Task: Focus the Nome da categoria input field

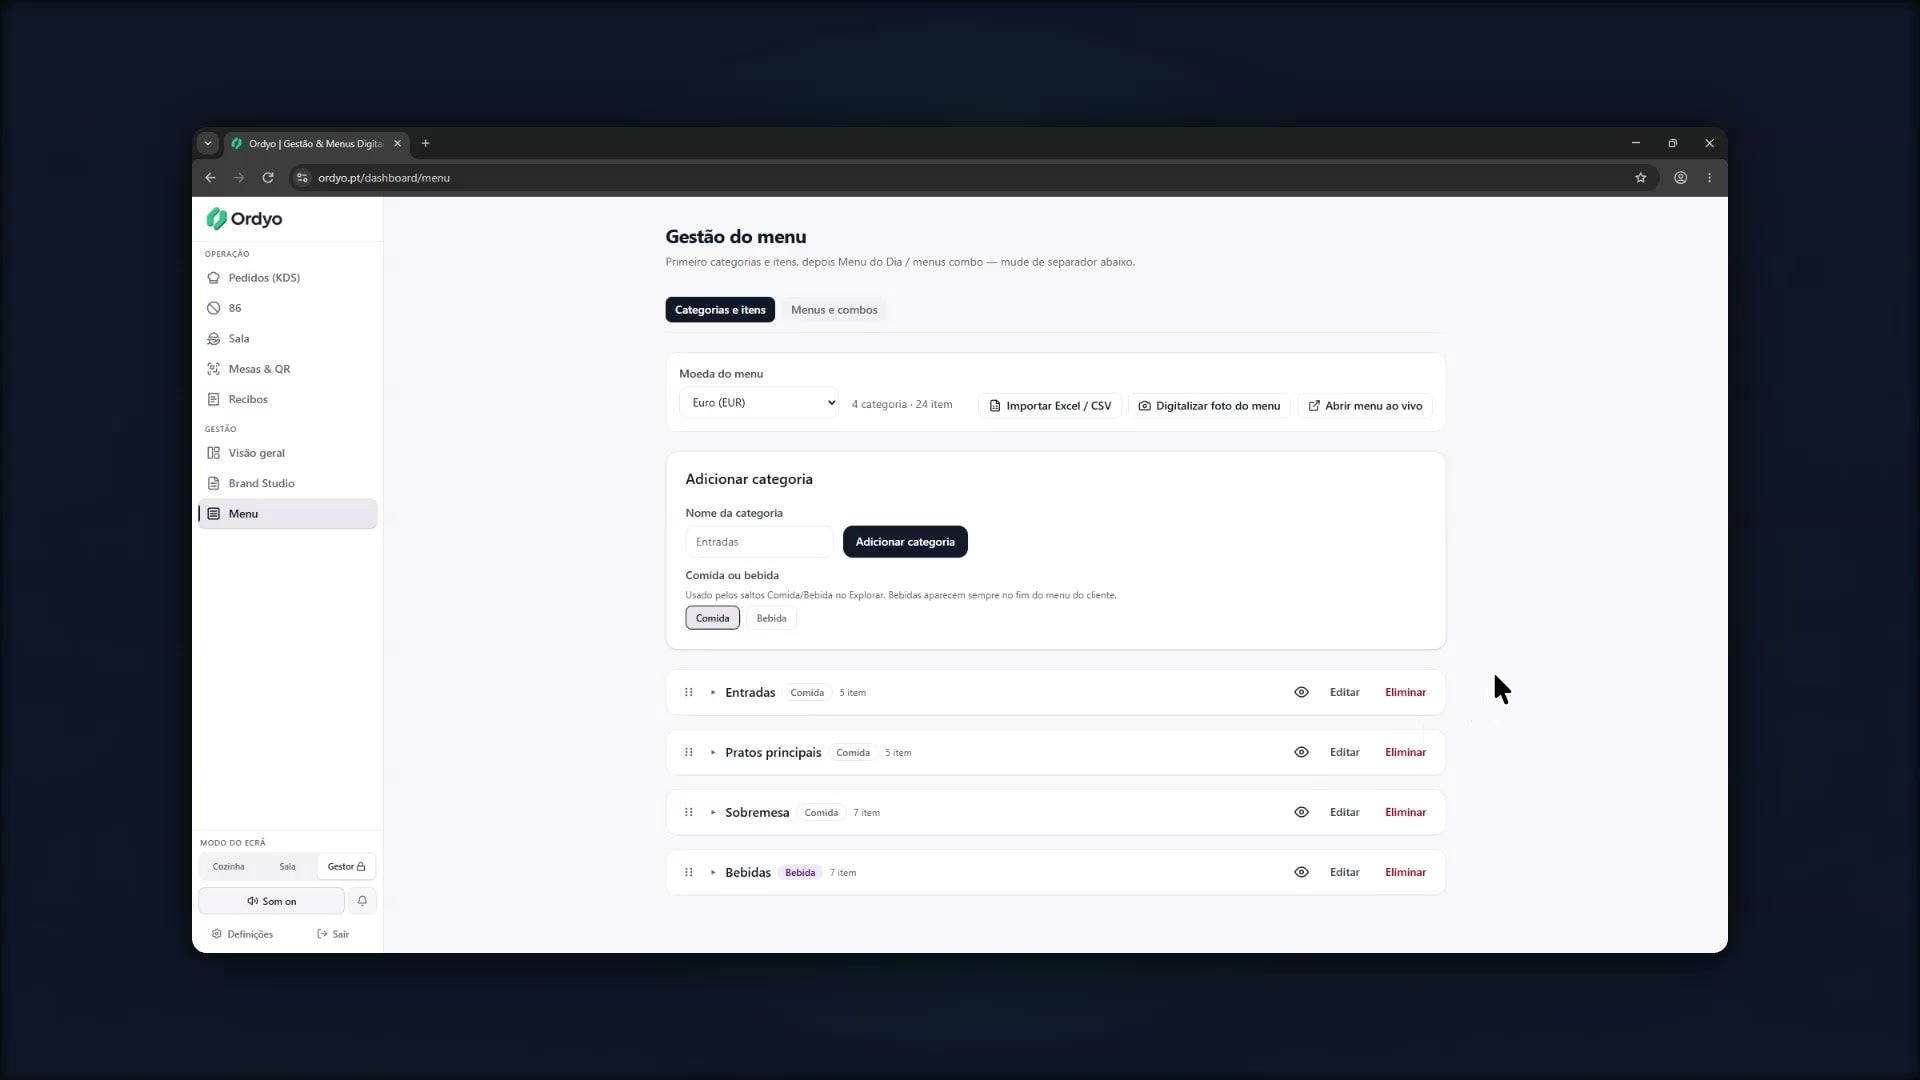Action: (x=759, y=542)
